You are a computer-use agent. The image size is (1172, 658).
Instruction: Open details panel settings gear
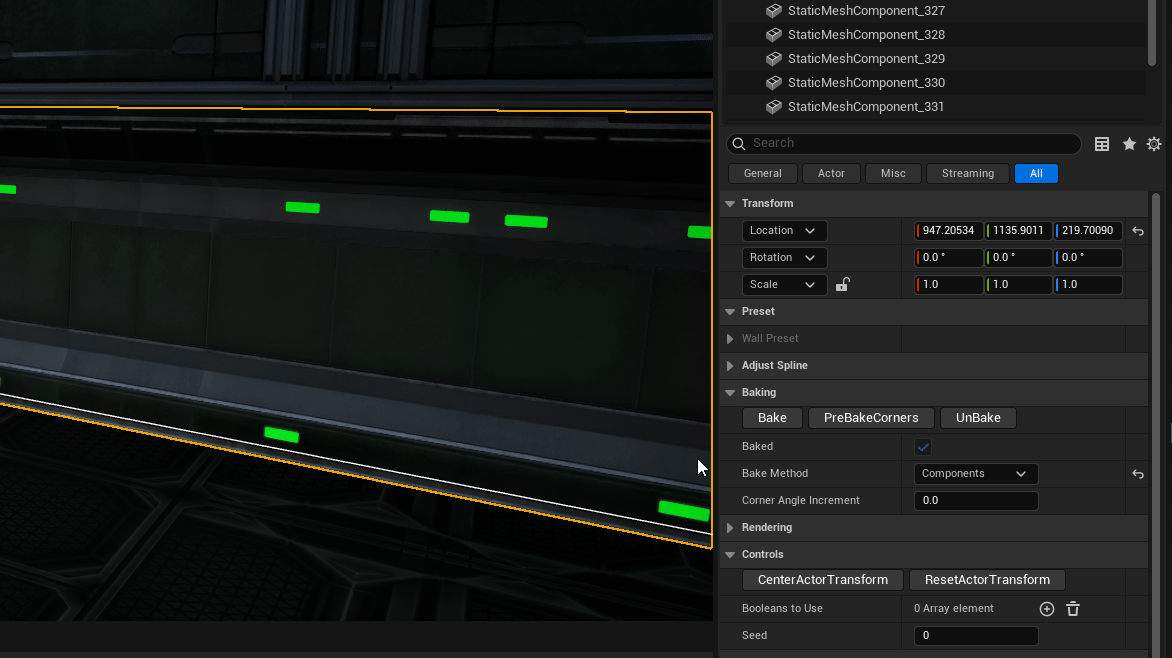(x=1154, y=144)
